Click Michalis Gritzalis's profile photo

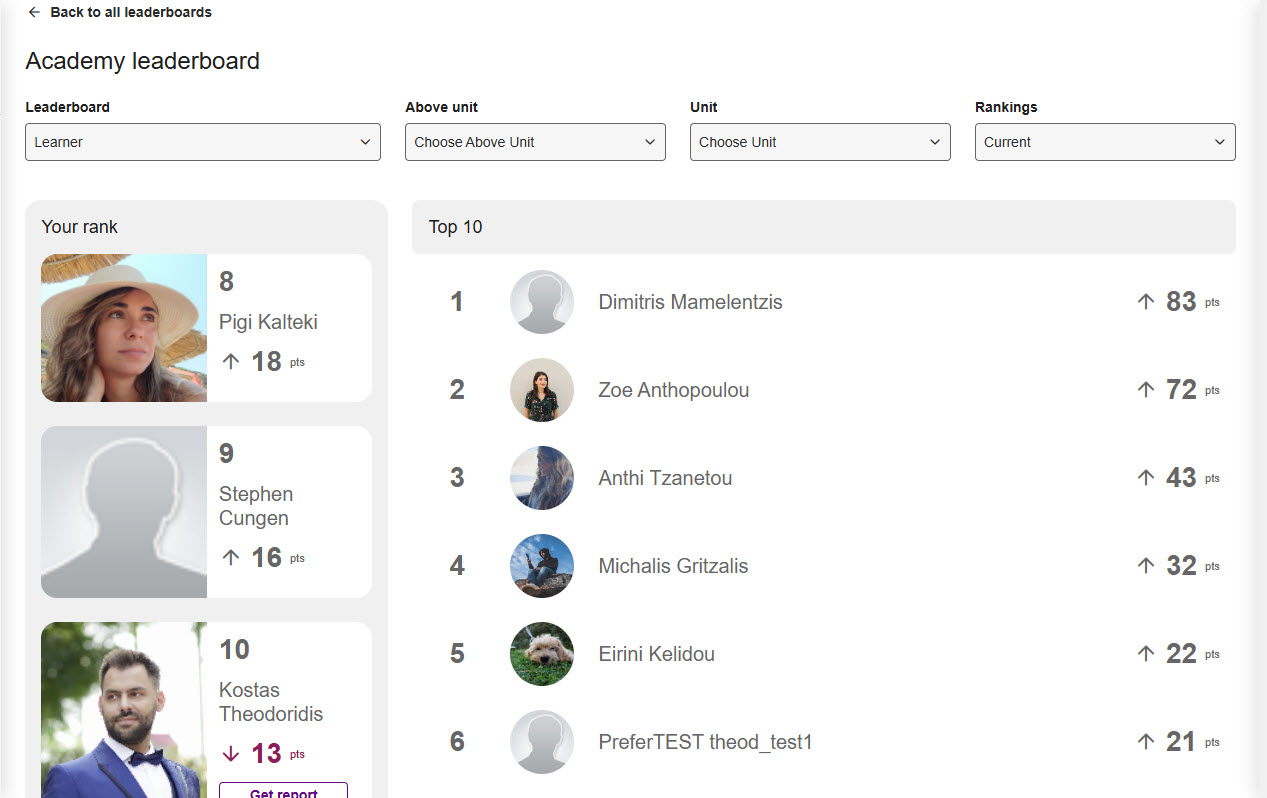pos(542,566)
